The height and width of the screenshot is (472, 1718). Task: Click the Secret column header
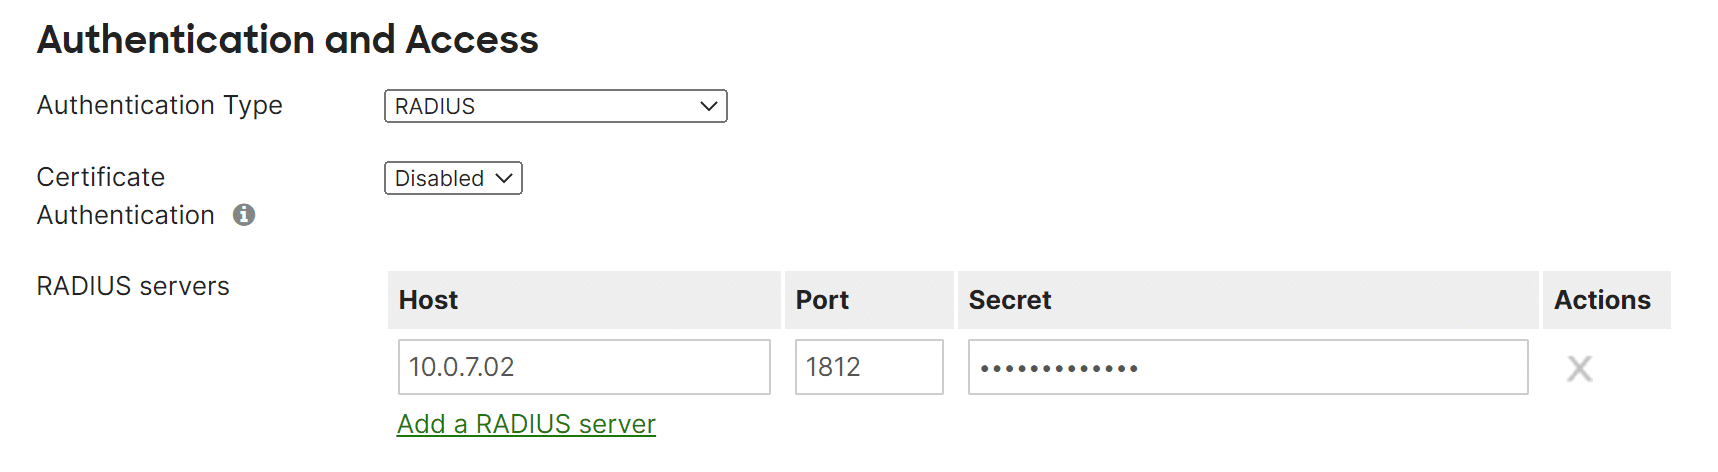coord(1010,300)
